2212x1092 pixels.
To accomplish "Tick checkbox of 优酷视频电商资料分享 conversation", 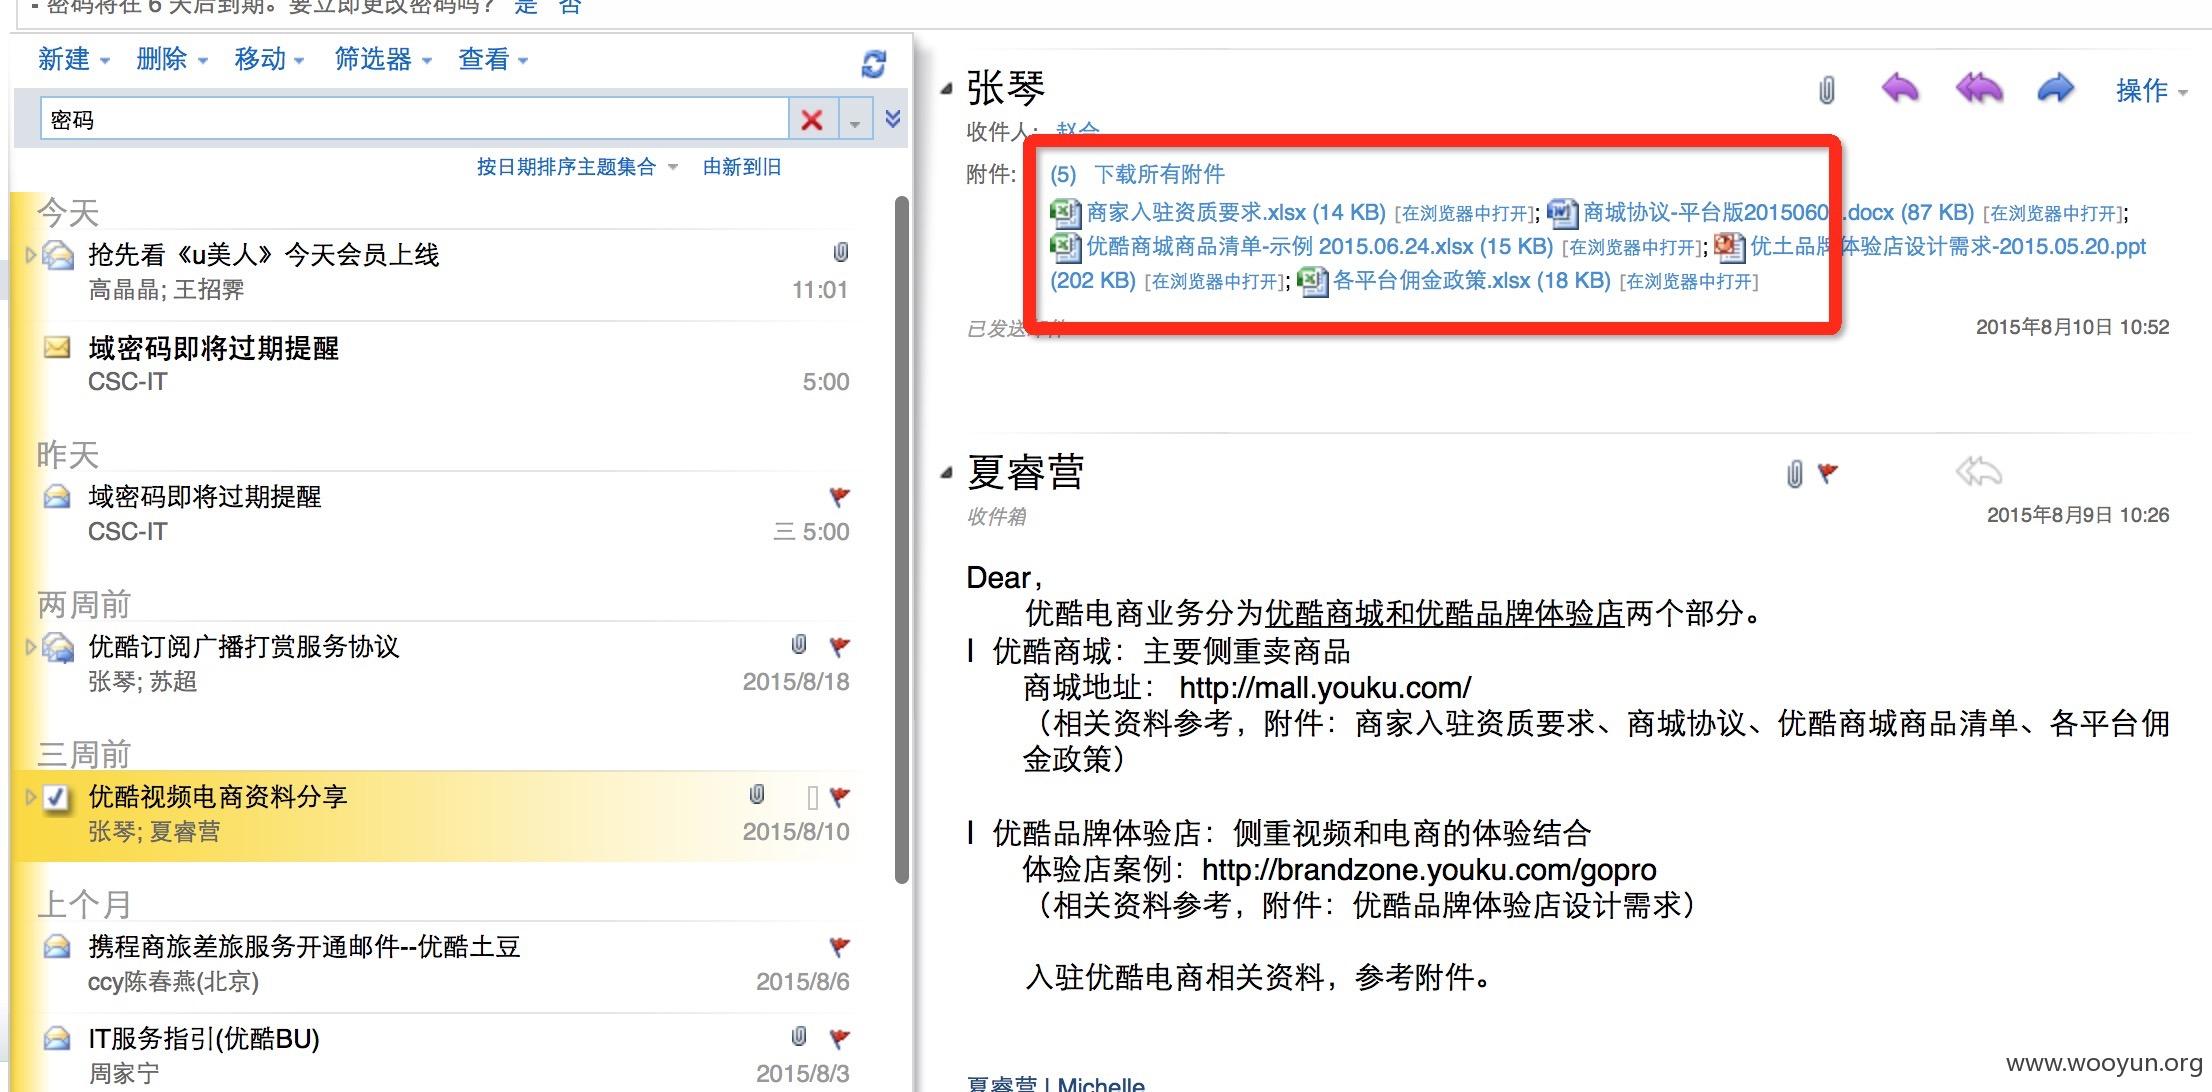I will click(x=57, y=797).
